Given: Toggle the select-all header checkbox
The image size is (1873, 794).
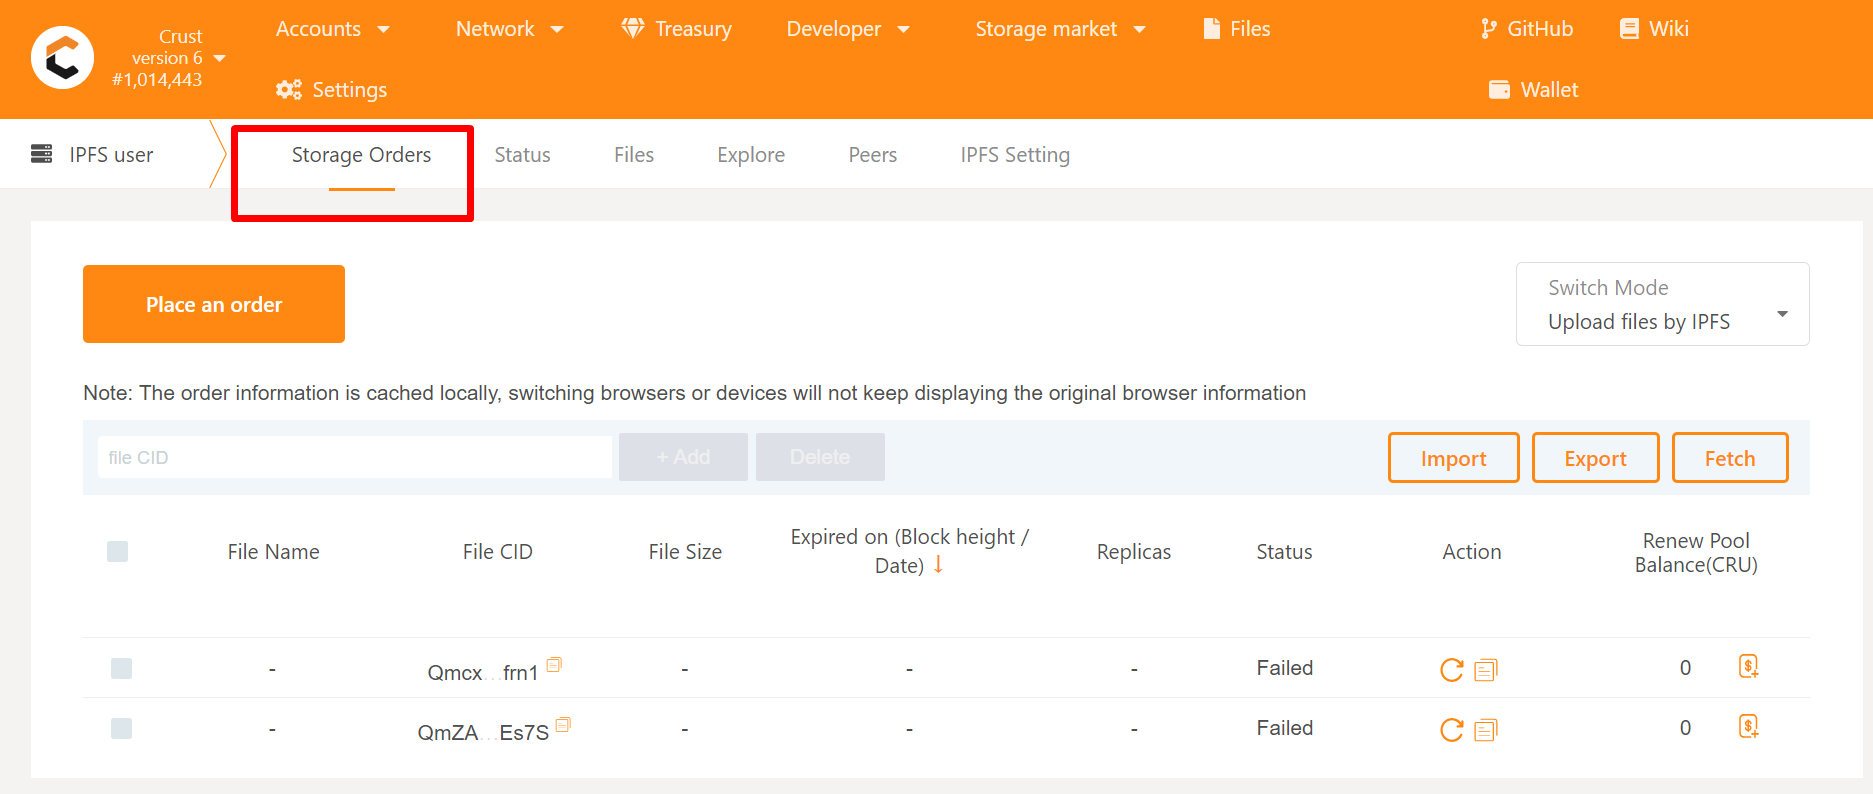Looking at the screenshot, I should [x=118, y=551].
